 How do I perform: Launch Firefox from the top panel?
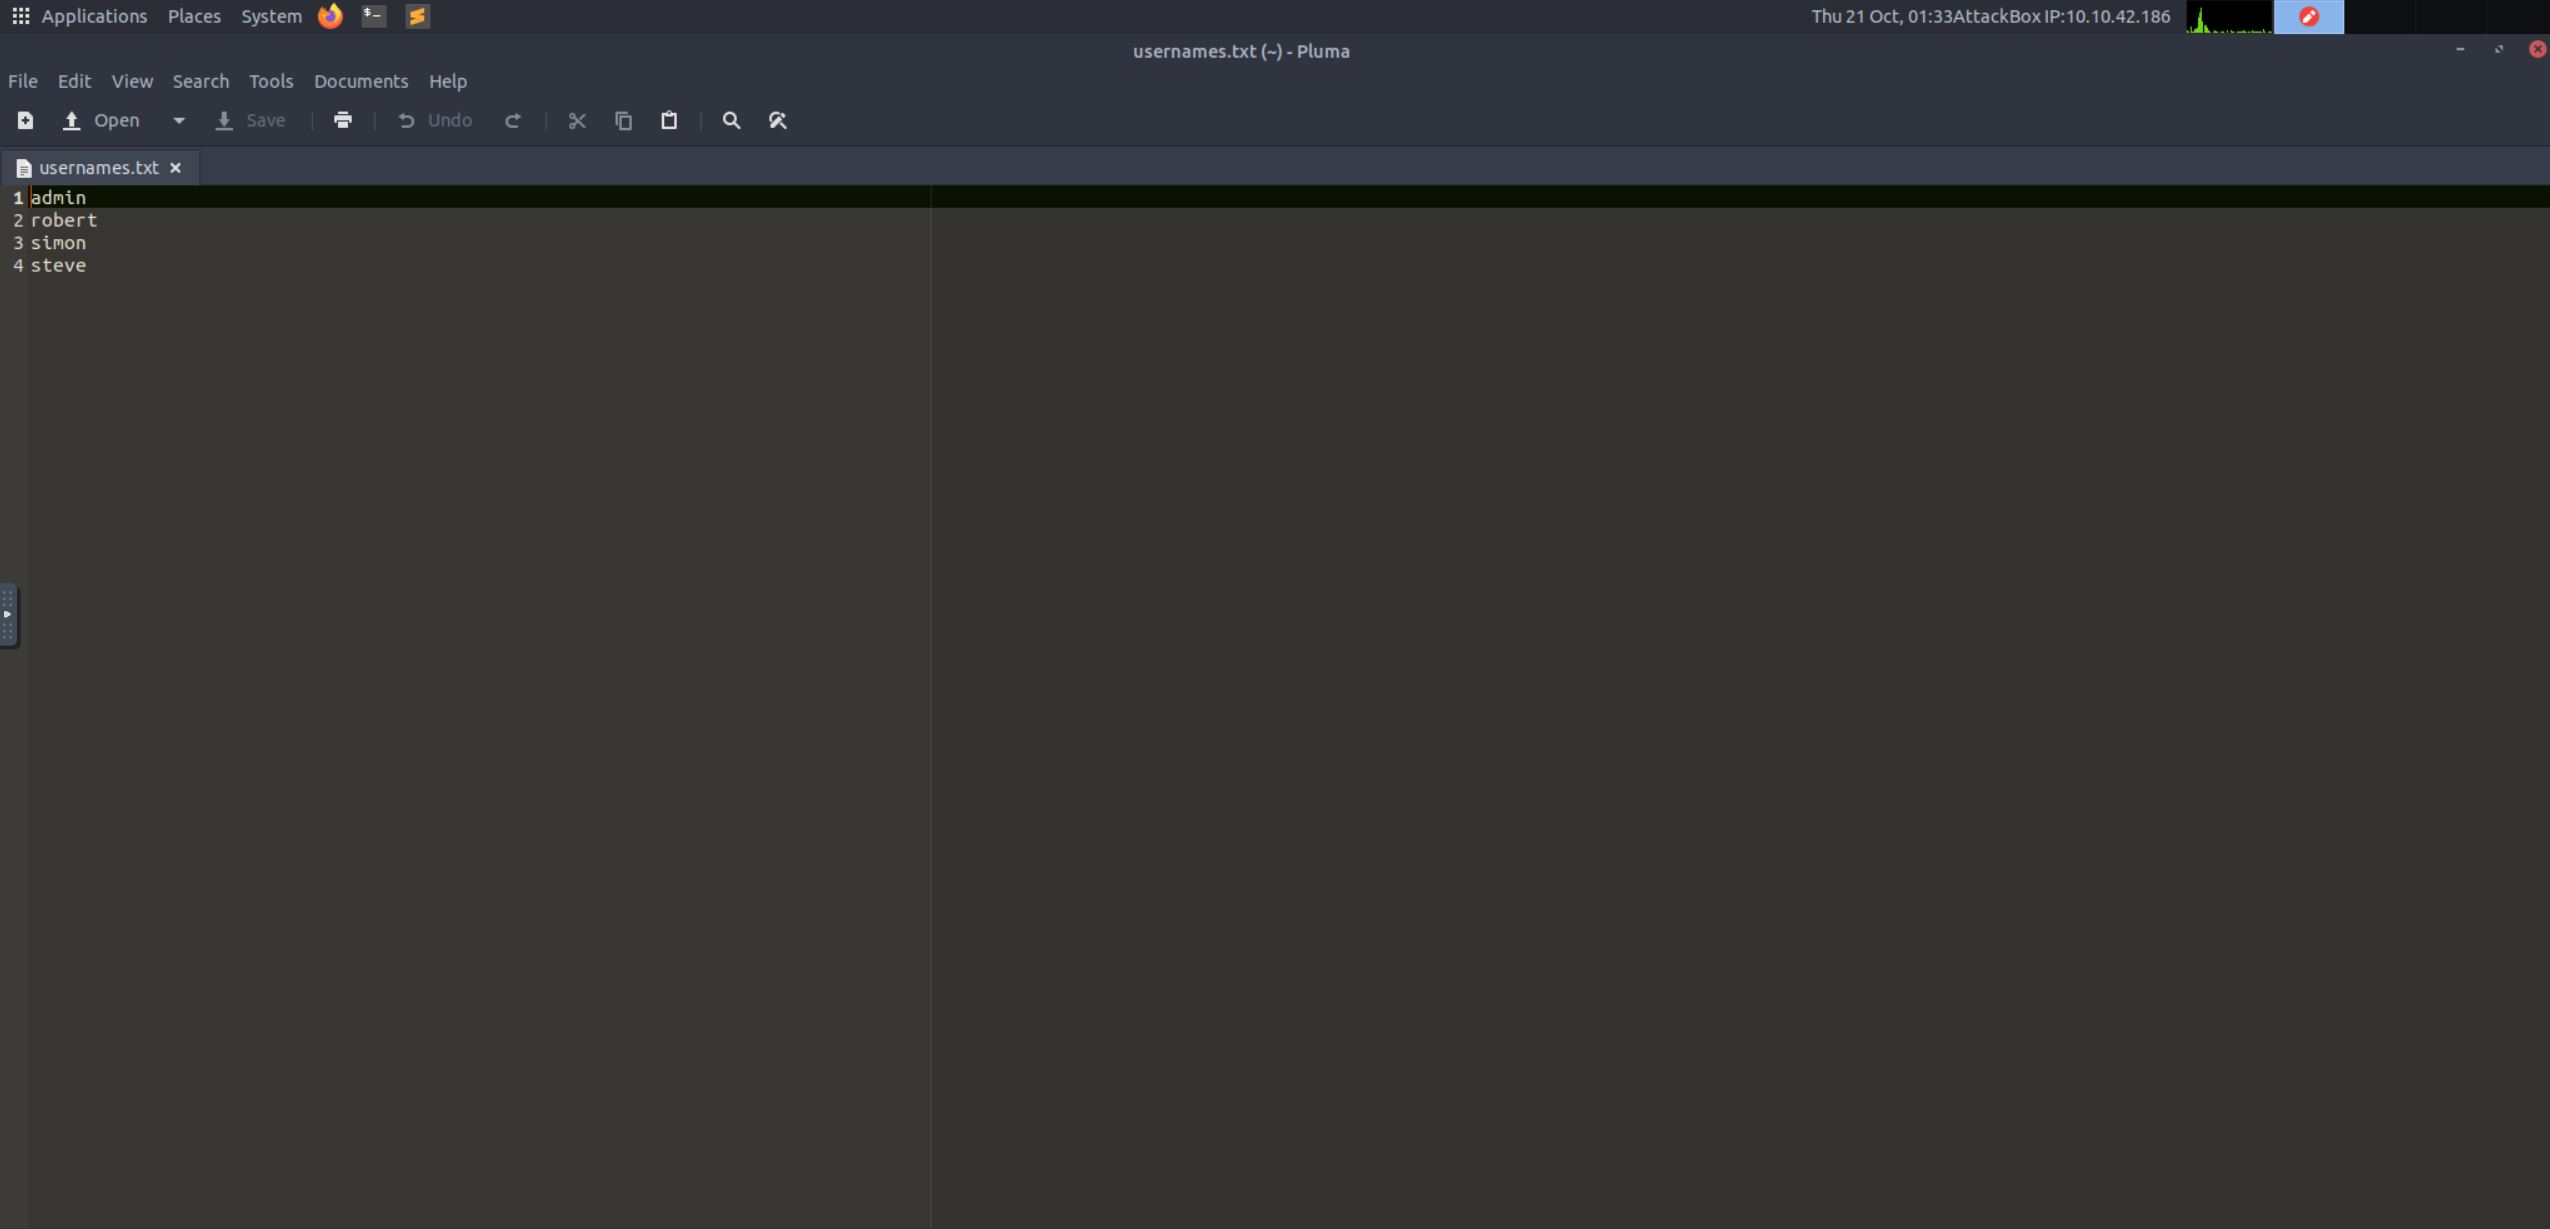[330, 16]
